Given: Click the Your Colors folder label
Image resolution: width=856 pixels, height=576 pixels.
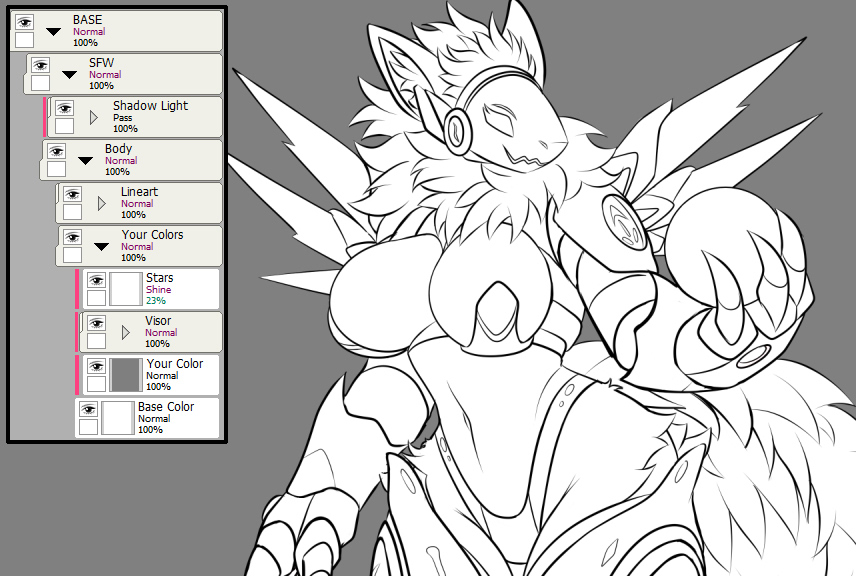Looking at the screenshot, I should [152, 235].
